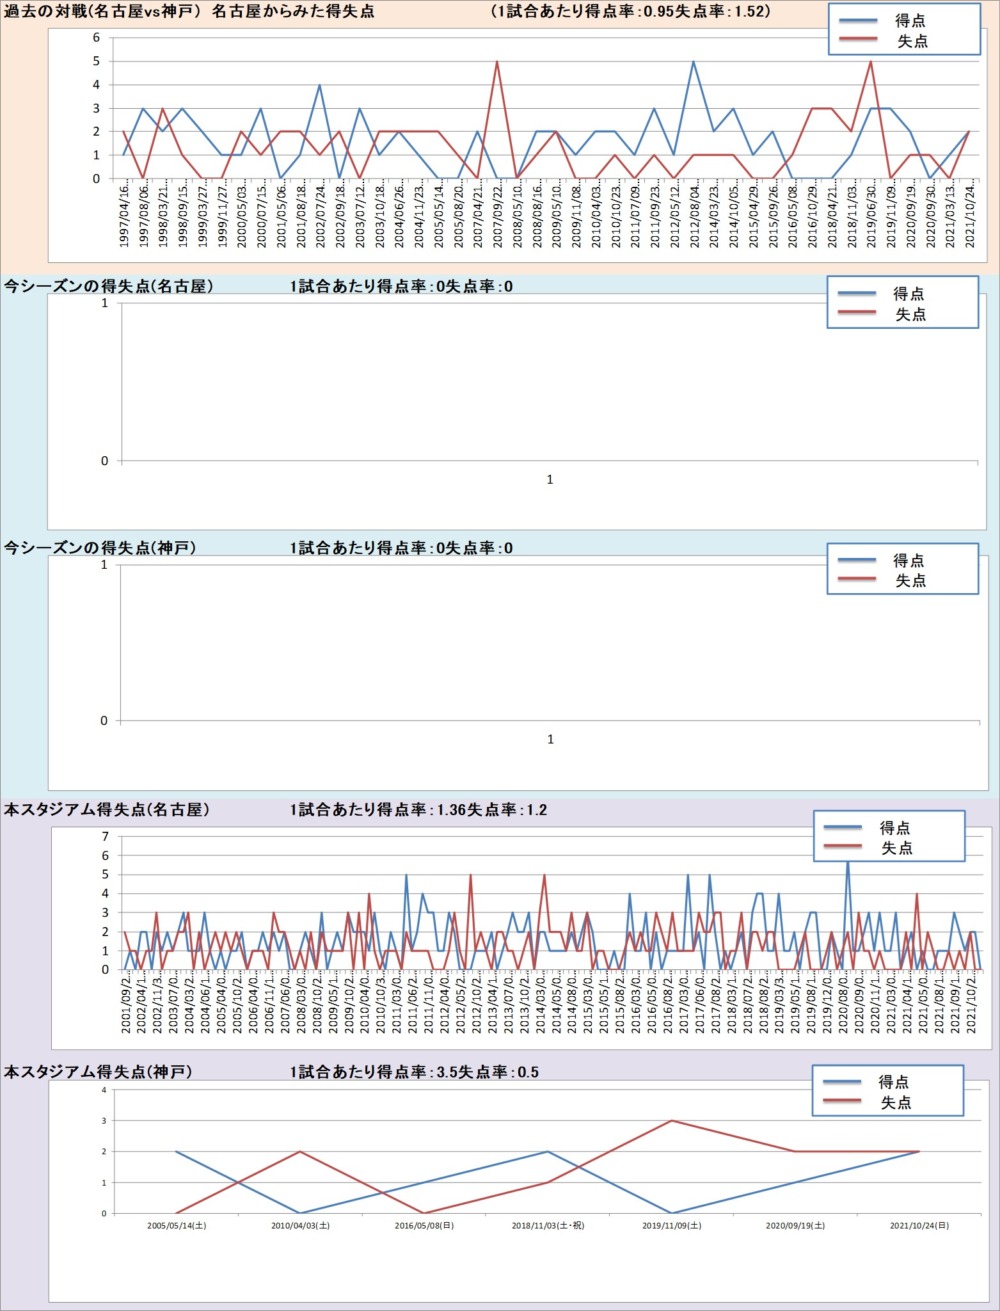
Task: Click blue 得点 legend line in top chart
Action: [858, 21]
